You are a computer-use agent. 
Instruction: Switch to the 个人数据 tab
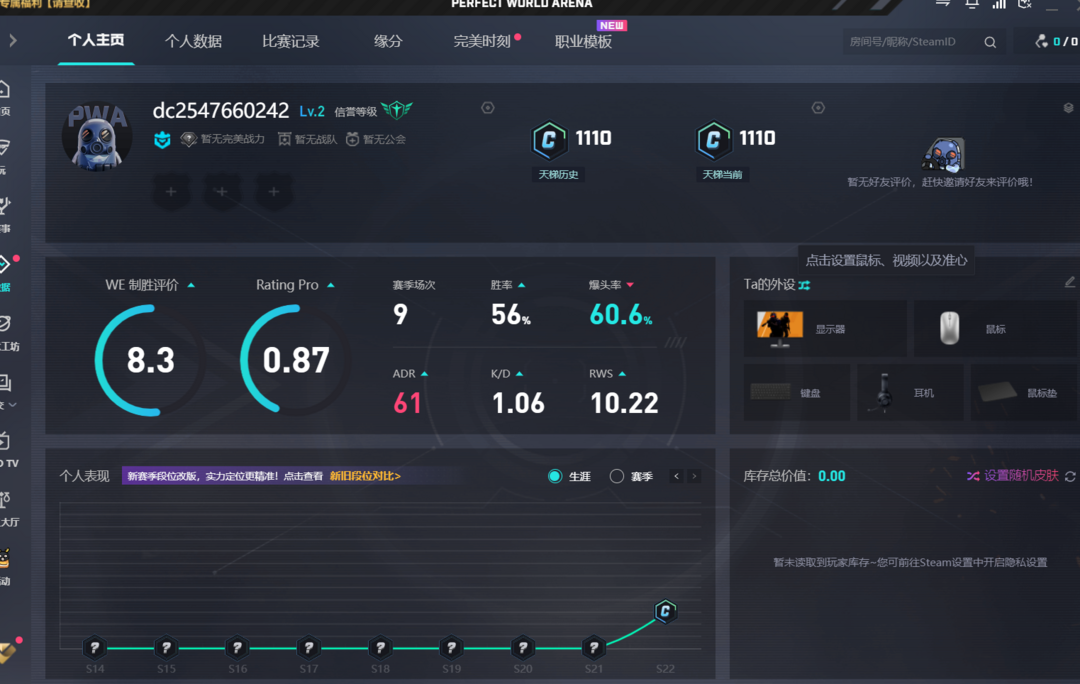tap(193, 41)
